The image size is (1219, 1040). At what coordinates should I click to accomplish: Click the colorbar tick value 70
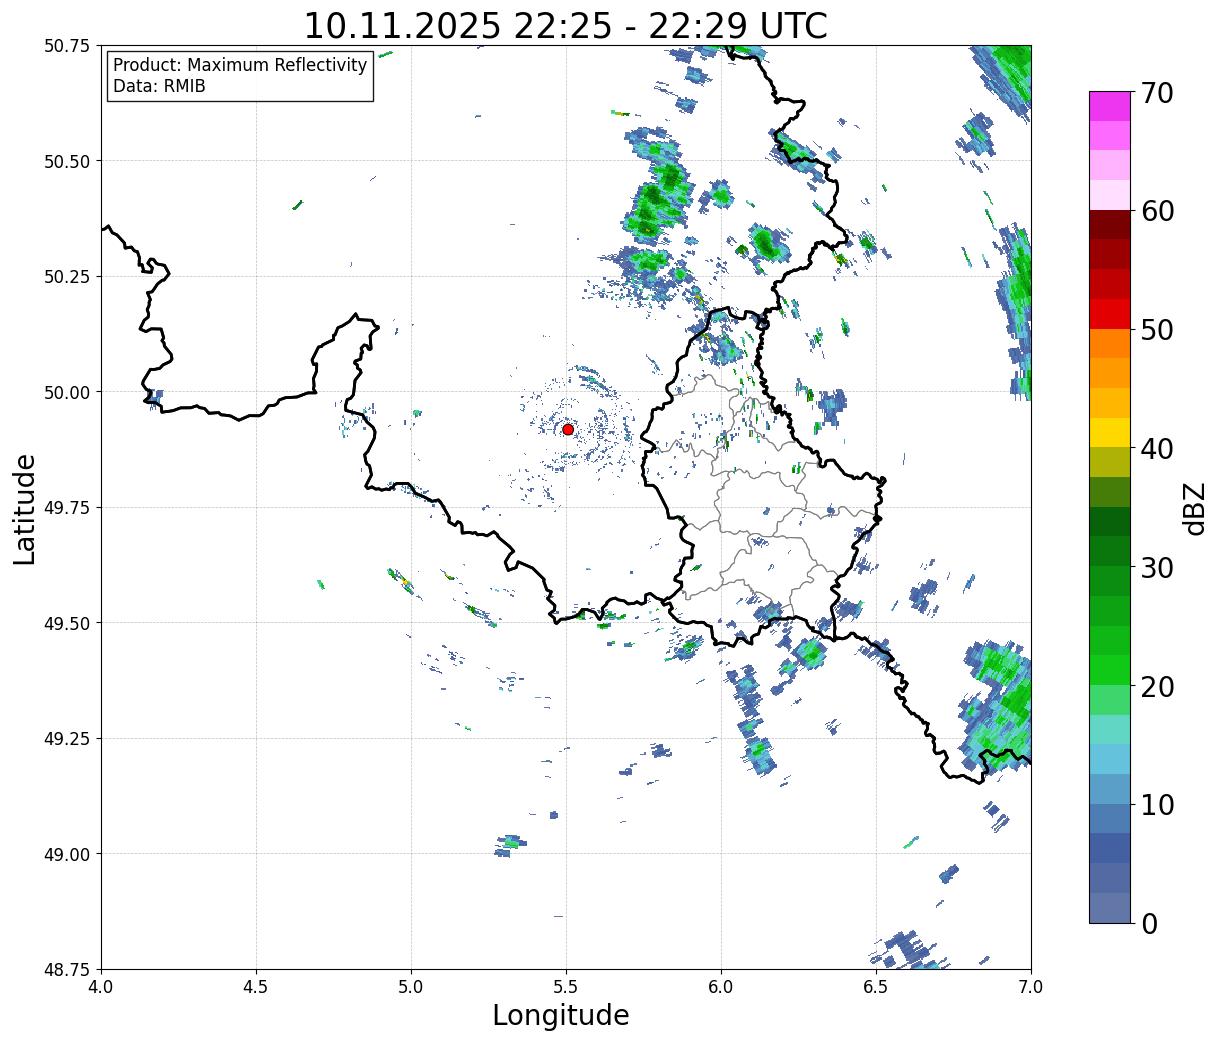pos(1157,93)
